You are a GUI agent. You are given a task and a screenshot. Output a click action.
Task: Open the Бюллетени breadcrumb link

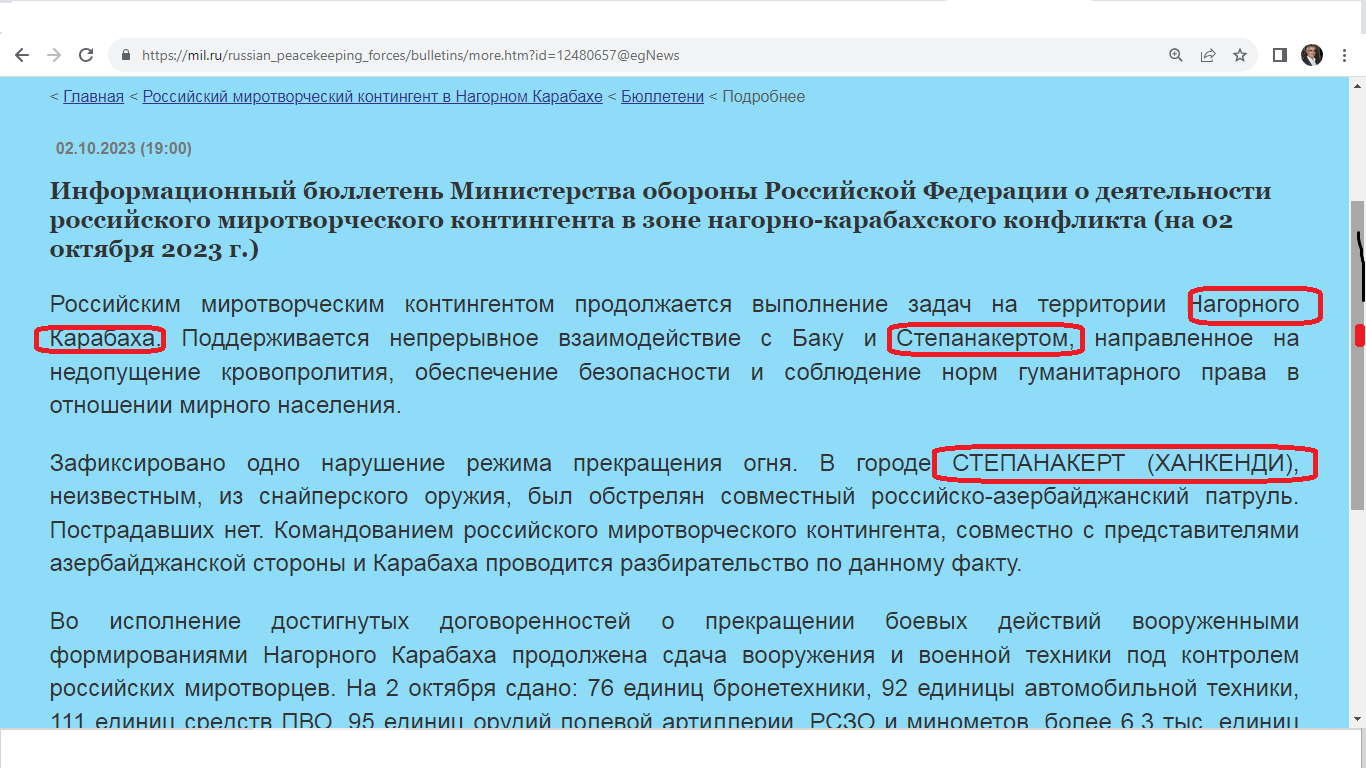tap(662, 97)
